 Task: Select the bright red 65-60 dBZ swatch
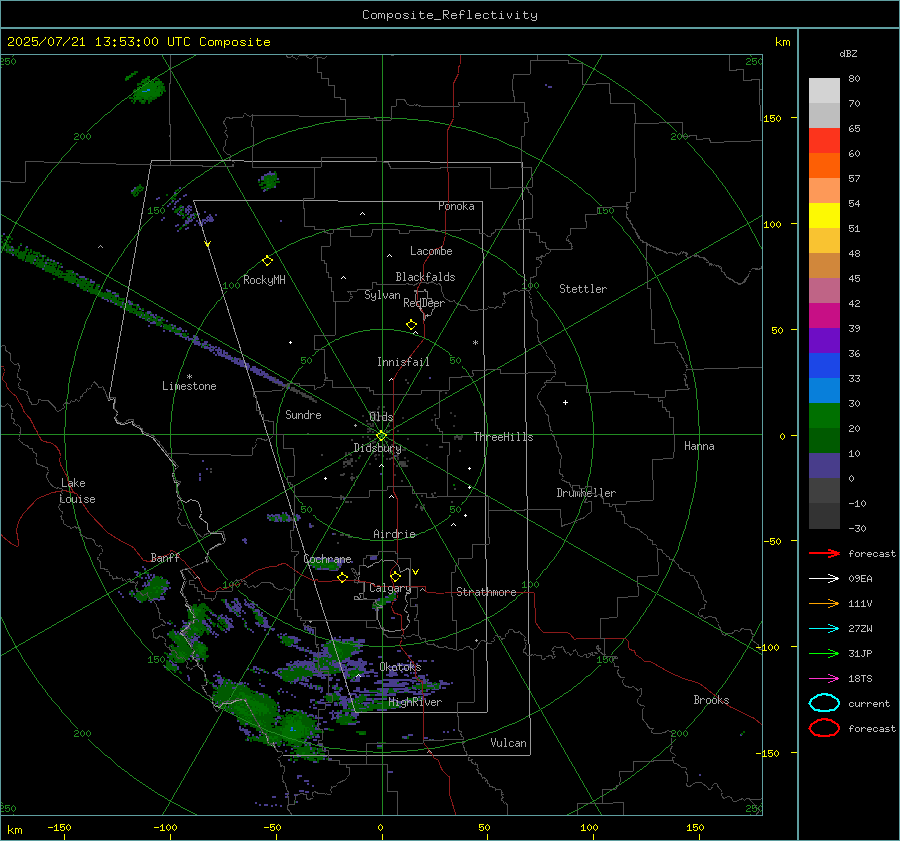point(824,141)
